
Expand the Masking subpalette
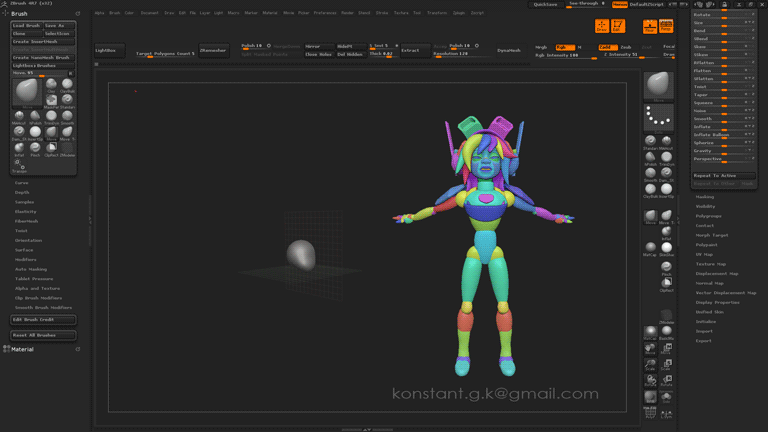tap(705, 197)
